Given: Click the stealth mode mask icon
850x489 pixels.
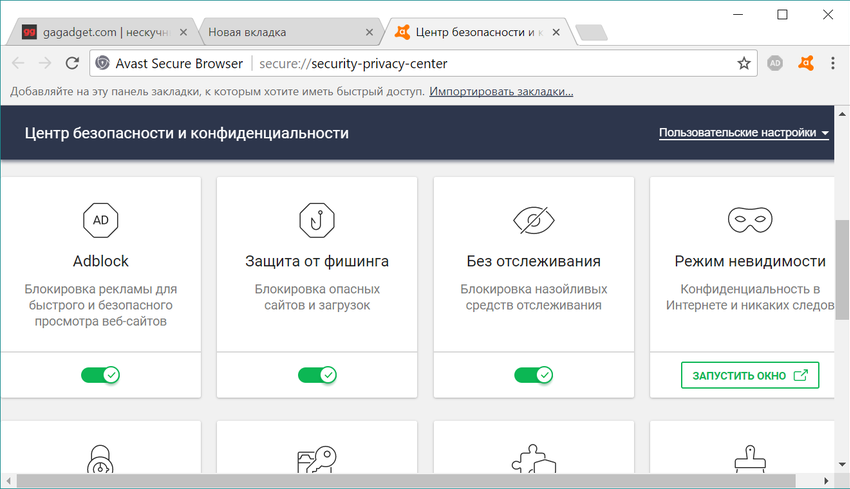Looking at the screenshot, I should pyautogui.click(x=750, y=219).
